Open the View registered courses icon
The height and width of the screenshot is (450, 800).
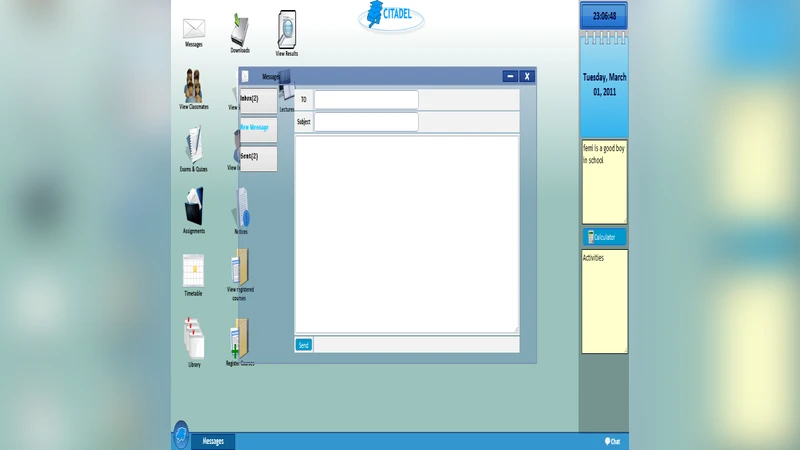click(240, 270)
